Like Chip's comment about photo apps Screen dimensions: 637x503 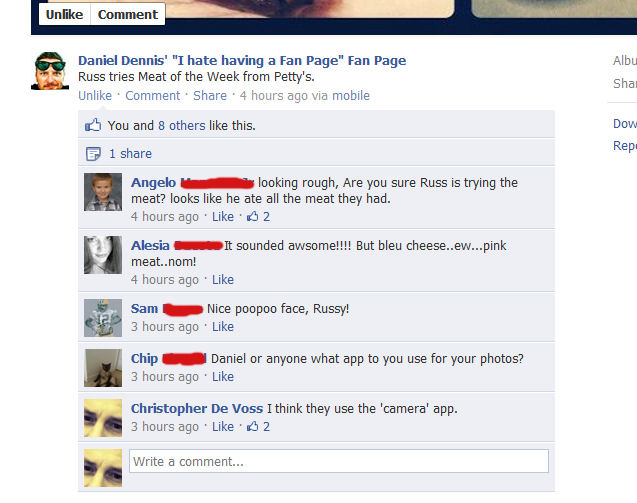(x=223, y=377)
